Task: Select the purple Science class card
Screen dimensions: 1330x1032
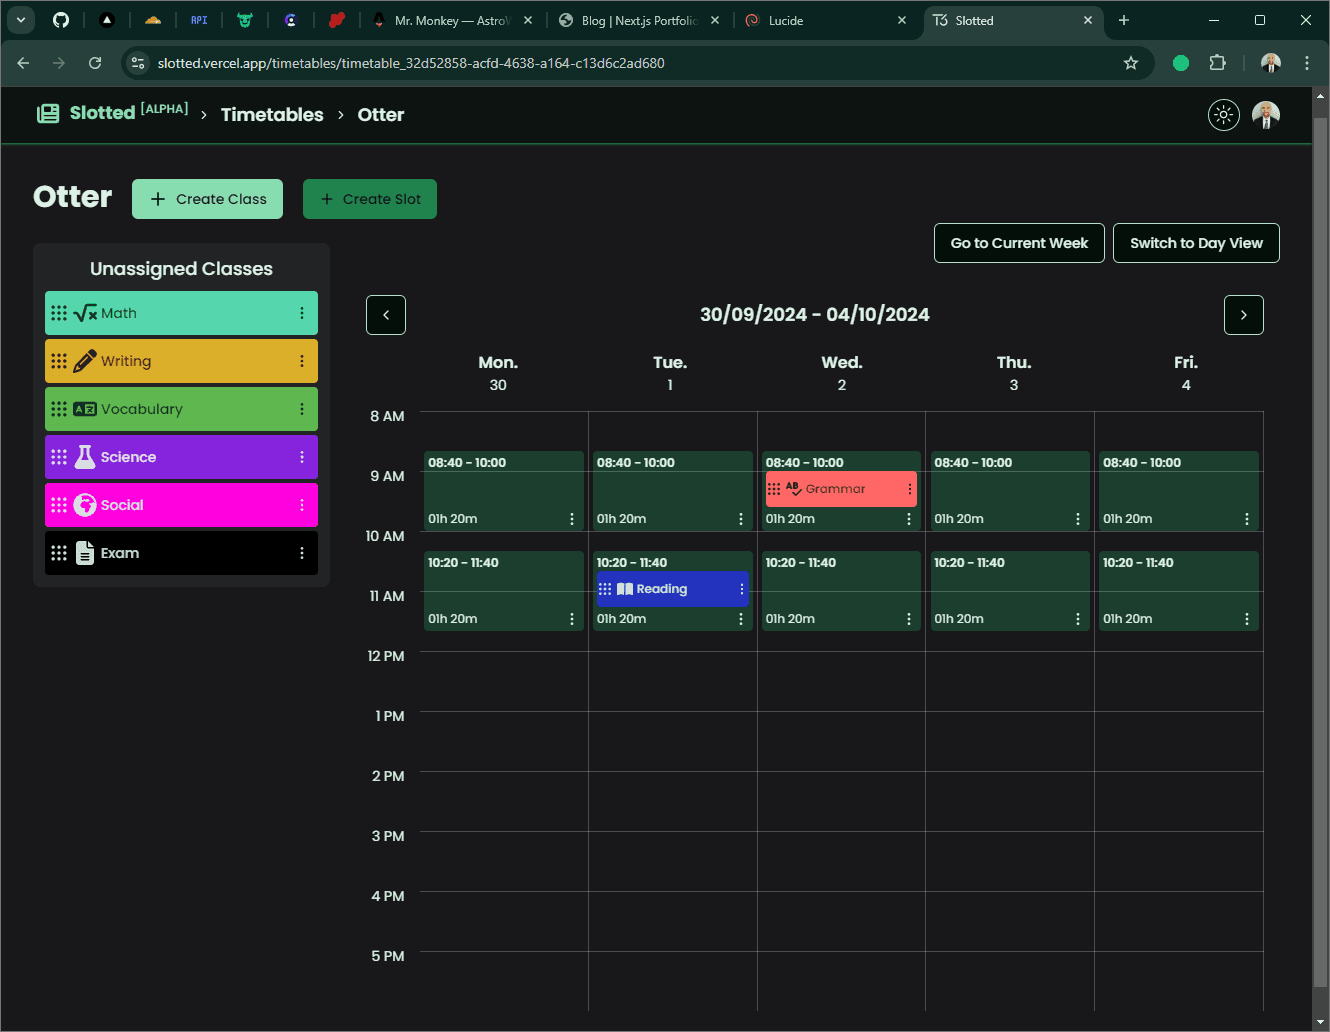Action: [181, 457]
